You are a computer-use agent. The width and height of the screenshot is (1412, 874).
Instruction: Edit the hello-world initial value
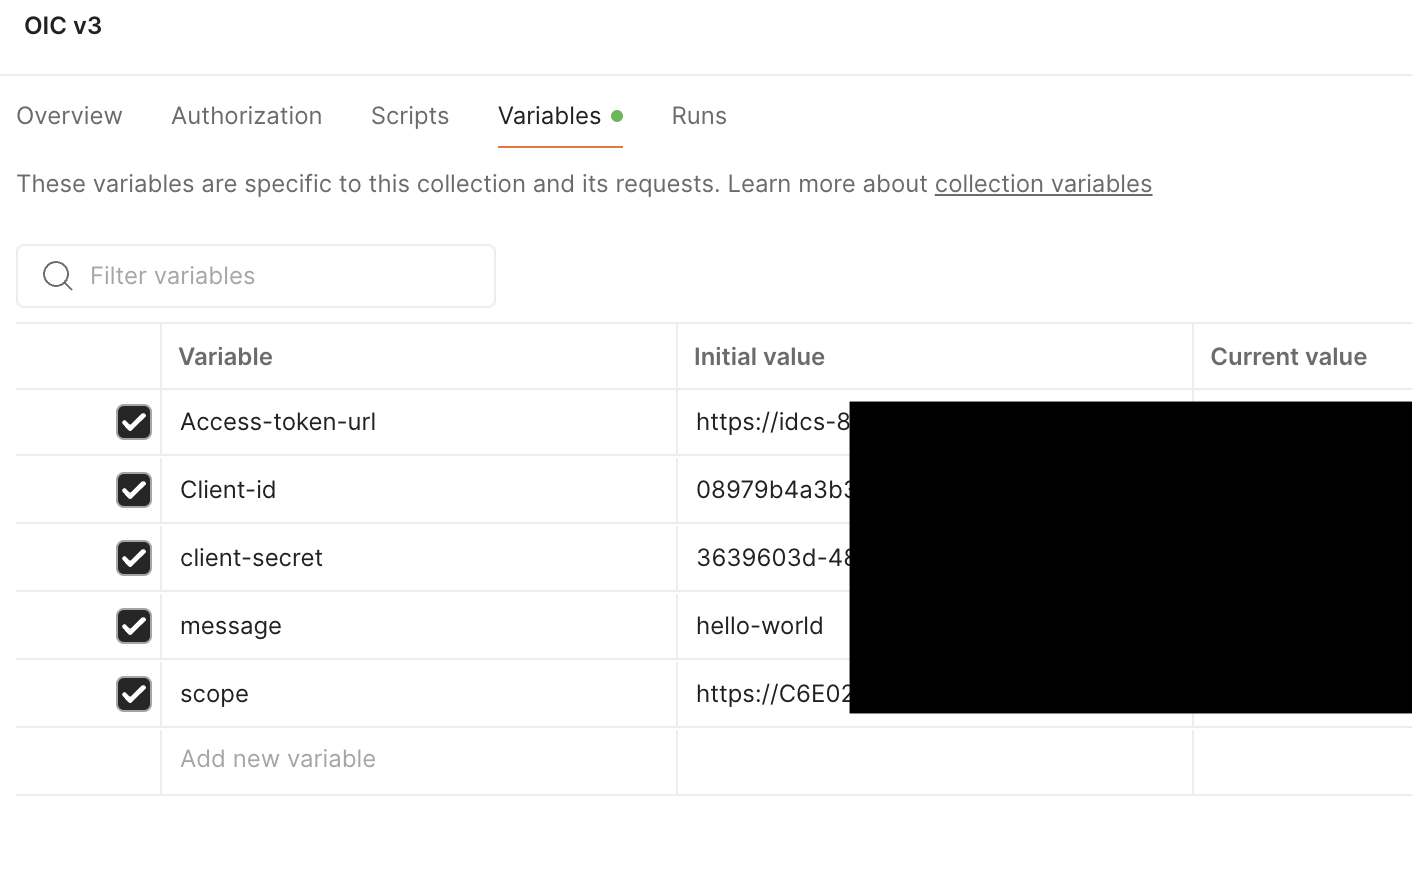[x=760, y=626]
